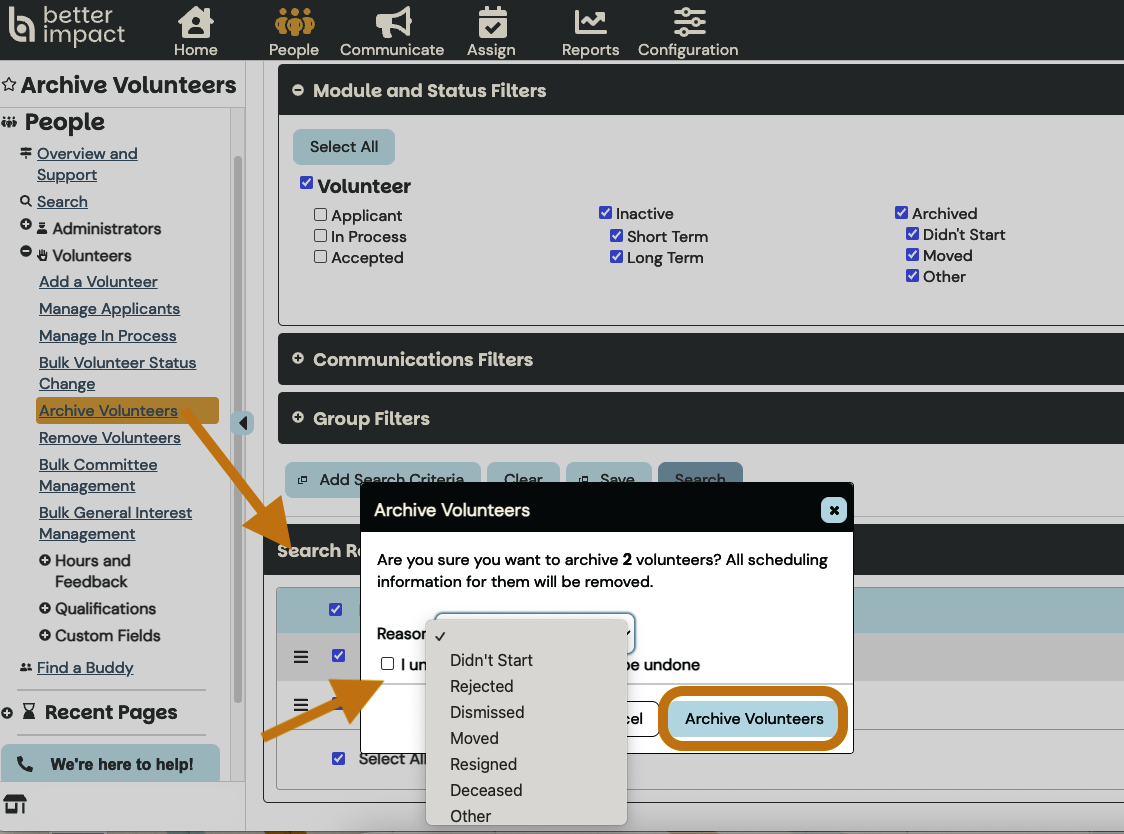The image size is (1124, 834).
Task: Expand the Group Filters section
Action: (297, 418)
